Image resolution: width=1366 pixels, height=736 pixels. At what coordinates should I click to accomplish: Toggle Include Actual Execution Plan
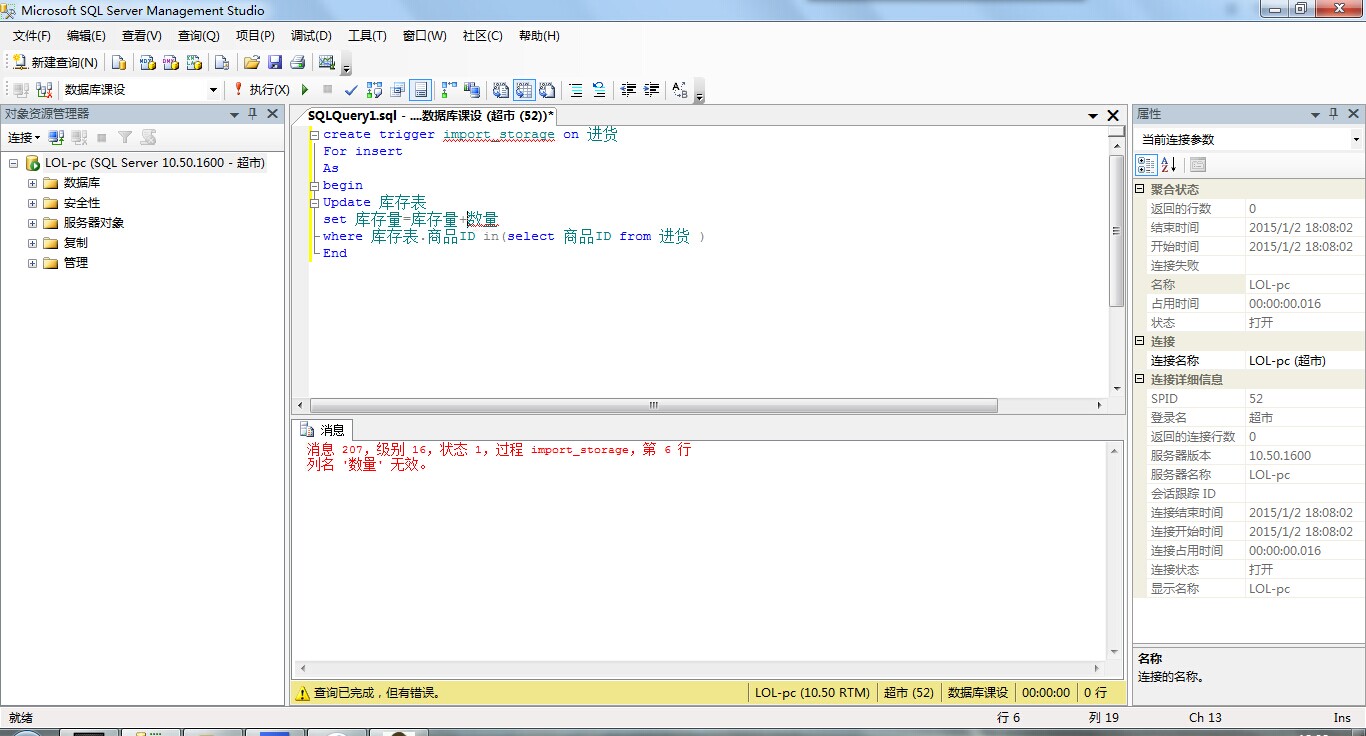[x=449, y=90]
